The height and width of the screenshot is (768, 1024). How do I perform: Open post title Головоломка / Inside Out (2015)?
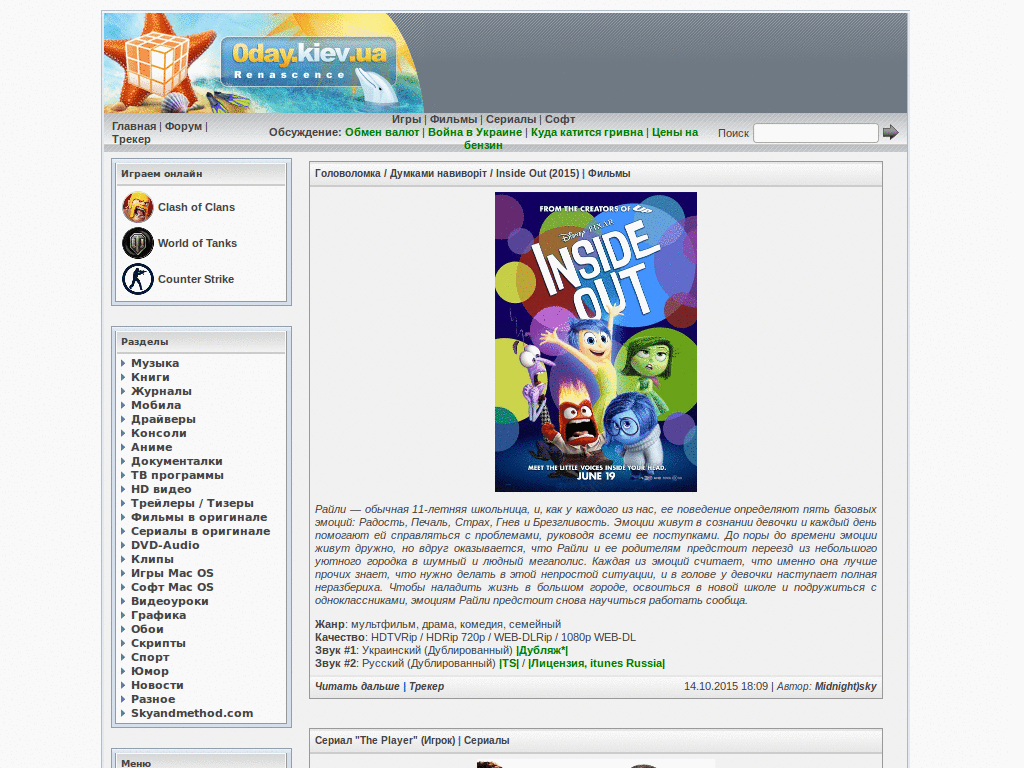pyautogui.click(x=447, y=174)
